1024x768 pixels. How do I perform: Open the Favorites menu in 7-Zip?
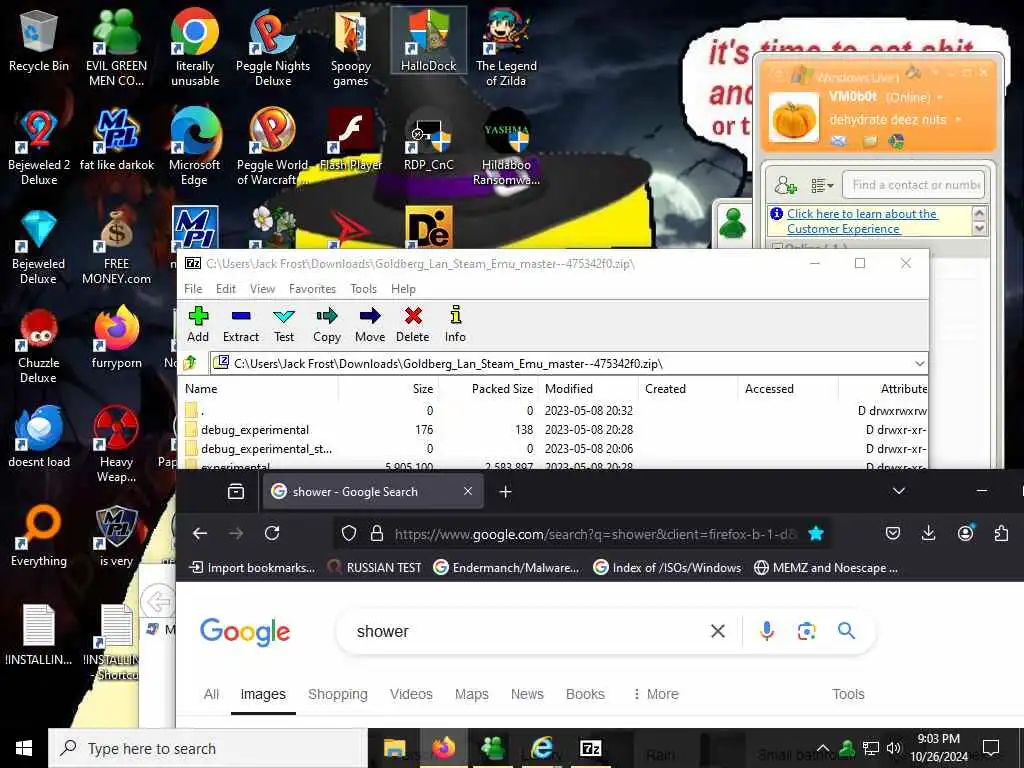[x=312, y=289]
